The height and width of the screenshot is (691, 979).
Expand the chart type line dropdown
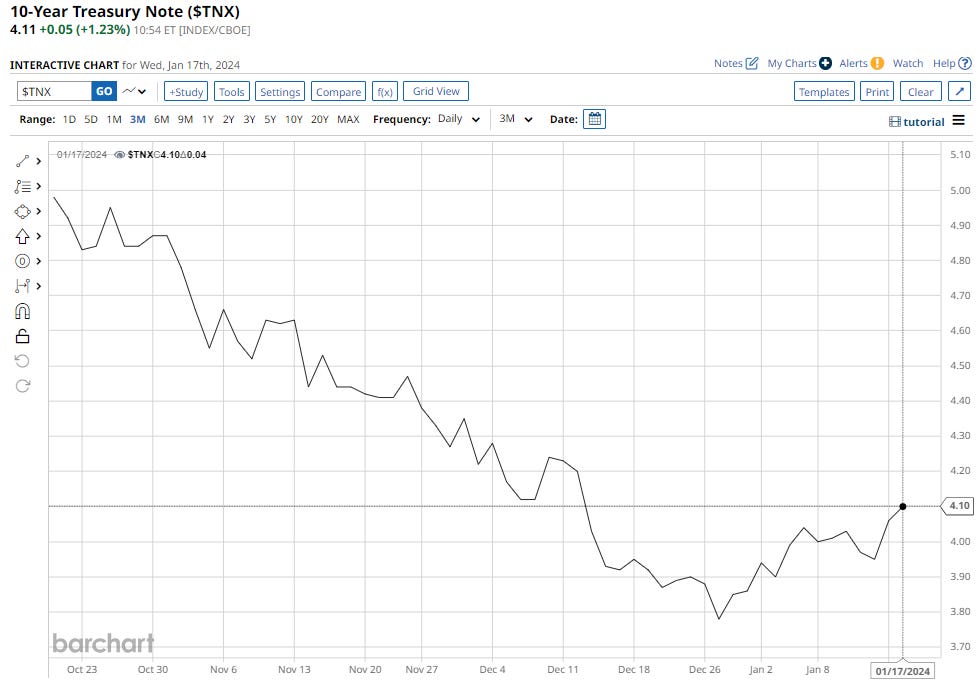[135, 91]
